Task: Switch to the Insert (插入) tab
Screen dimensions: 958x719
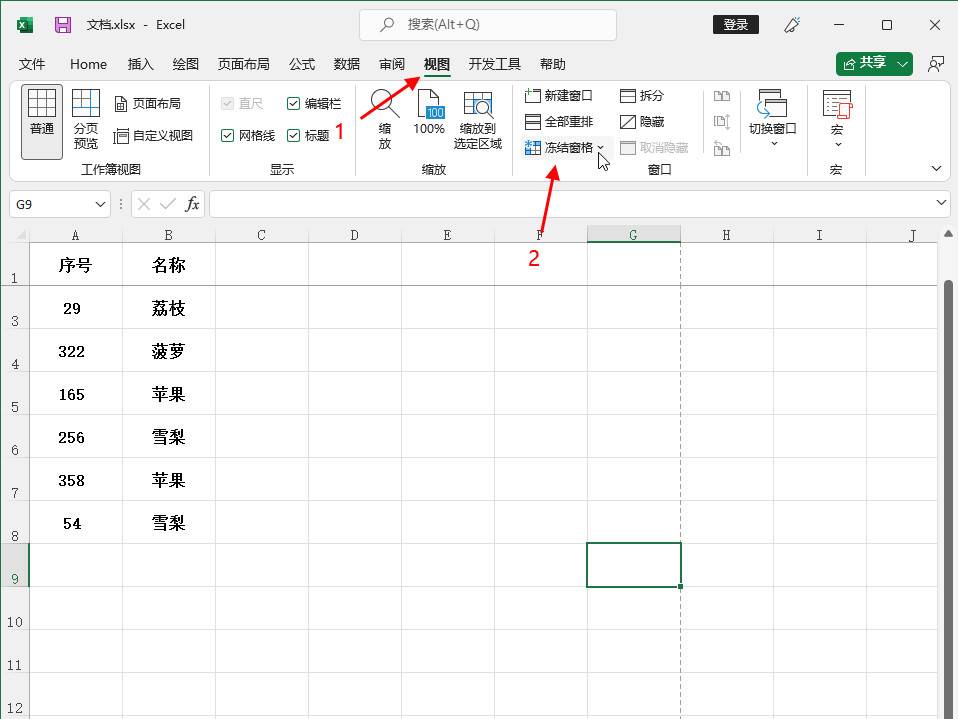Action: click(x=140, y=64)
